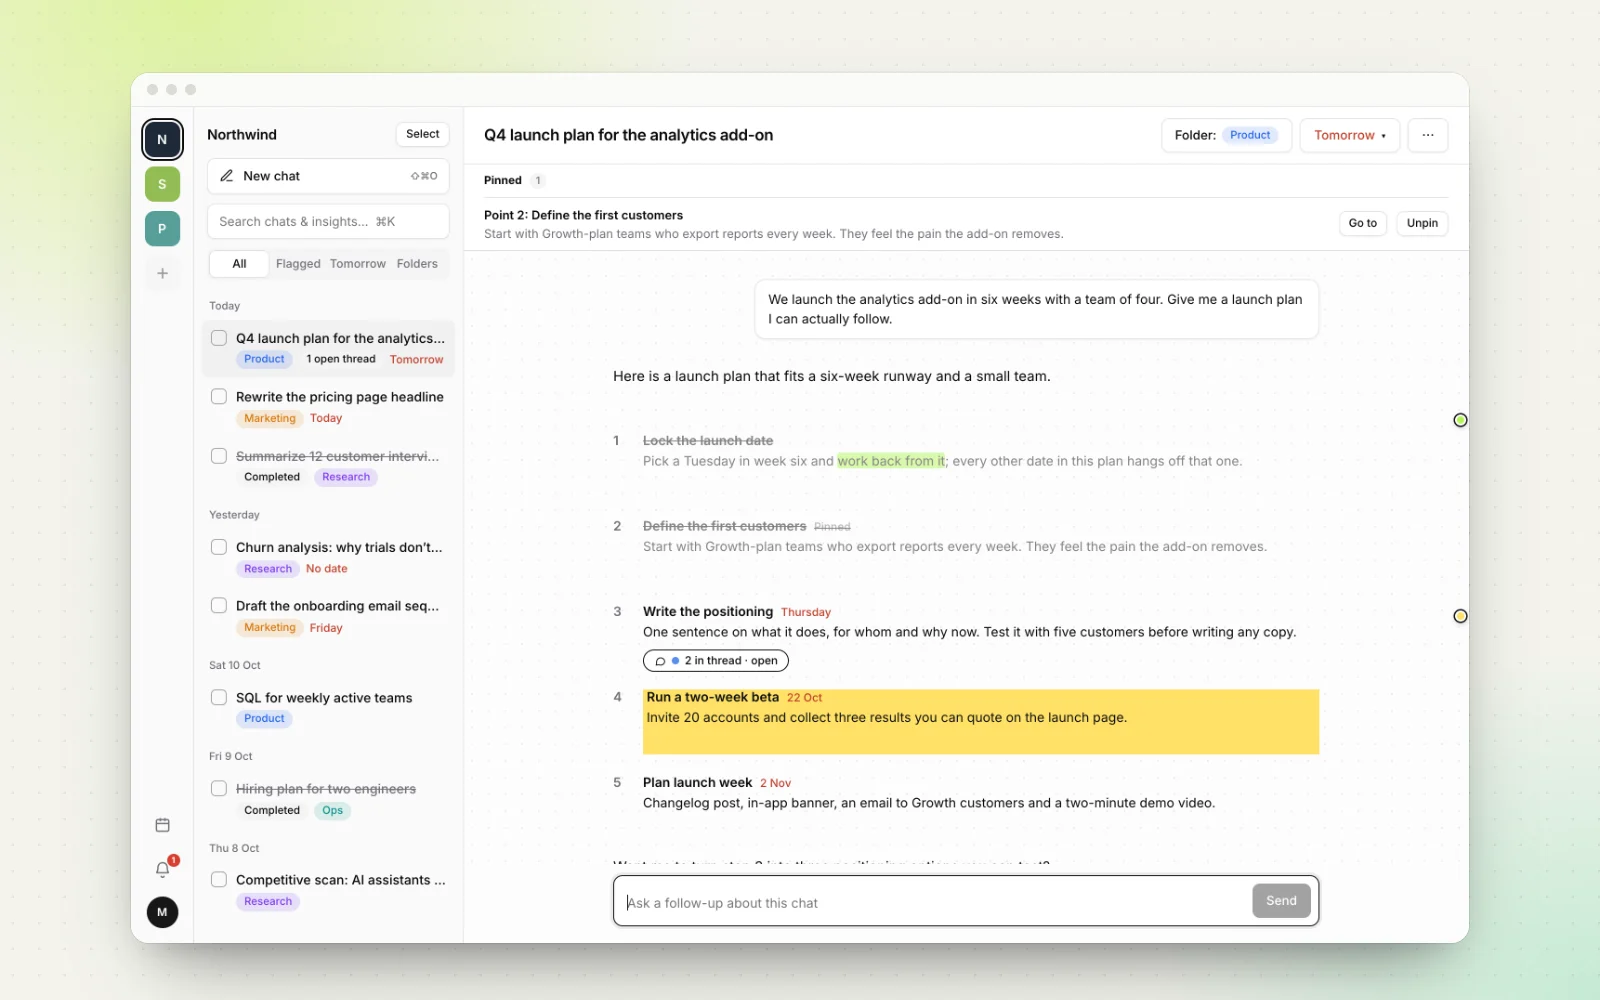The height and width of the screenshot is (1000, 1600).
Task: Open Competitive scan: AI assistants chat
Action: point(341,880)
